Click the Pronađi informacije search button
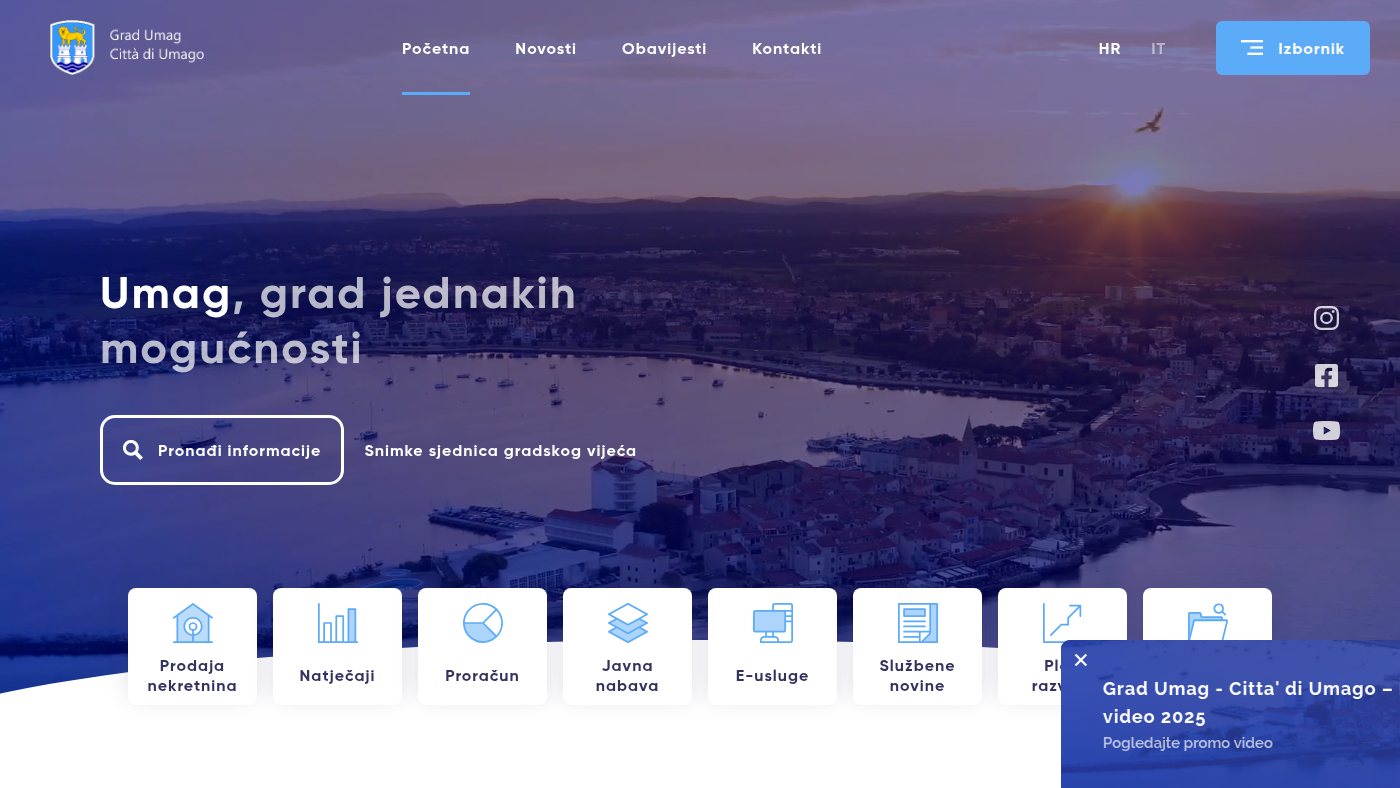Image resolution: width=1400 pixels, height=788 pixels. click(222, 450)
